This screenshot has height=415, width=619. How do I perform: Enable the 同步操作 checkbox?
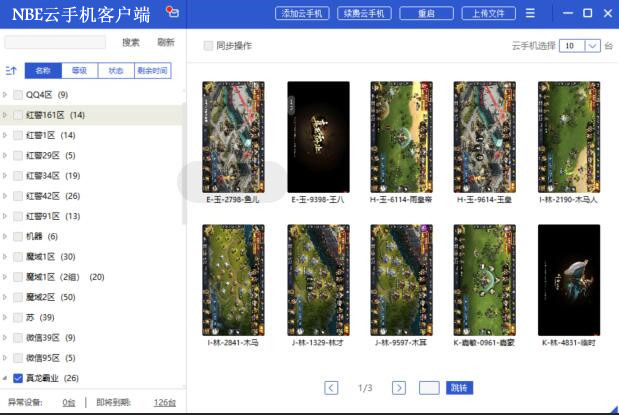[x=208, y=46]
